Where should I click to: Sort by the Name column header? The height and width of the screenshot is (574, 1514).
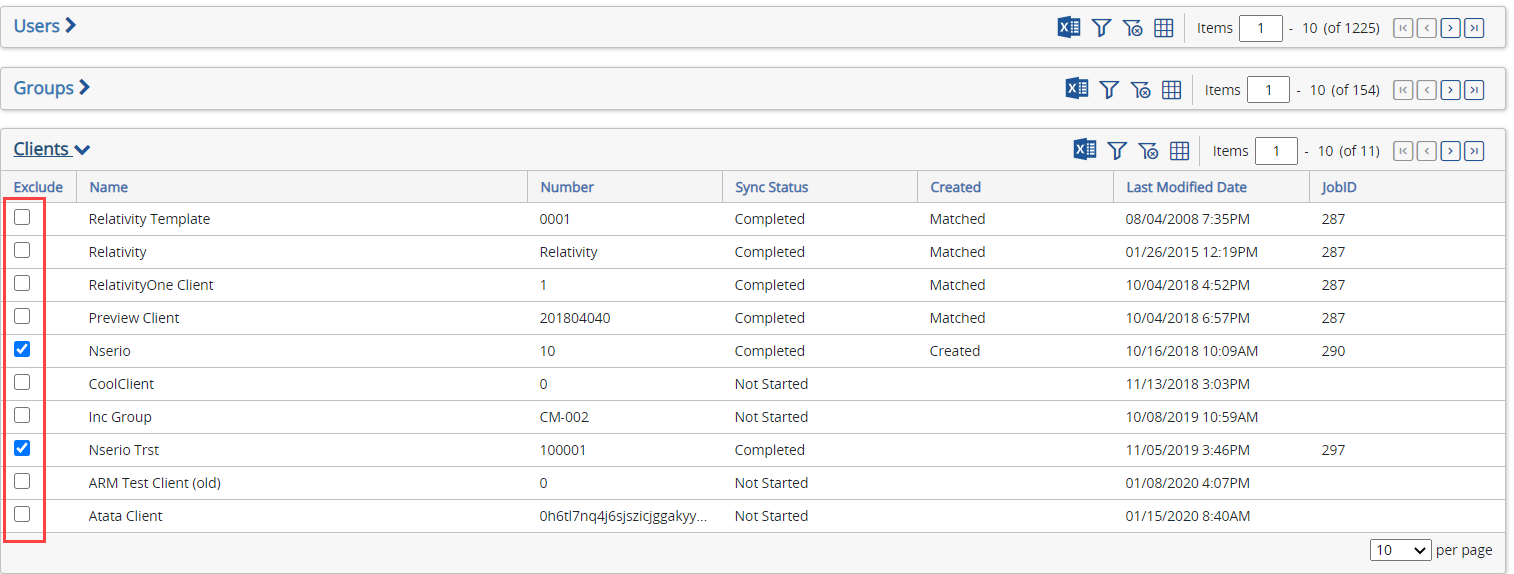(108, 187)
